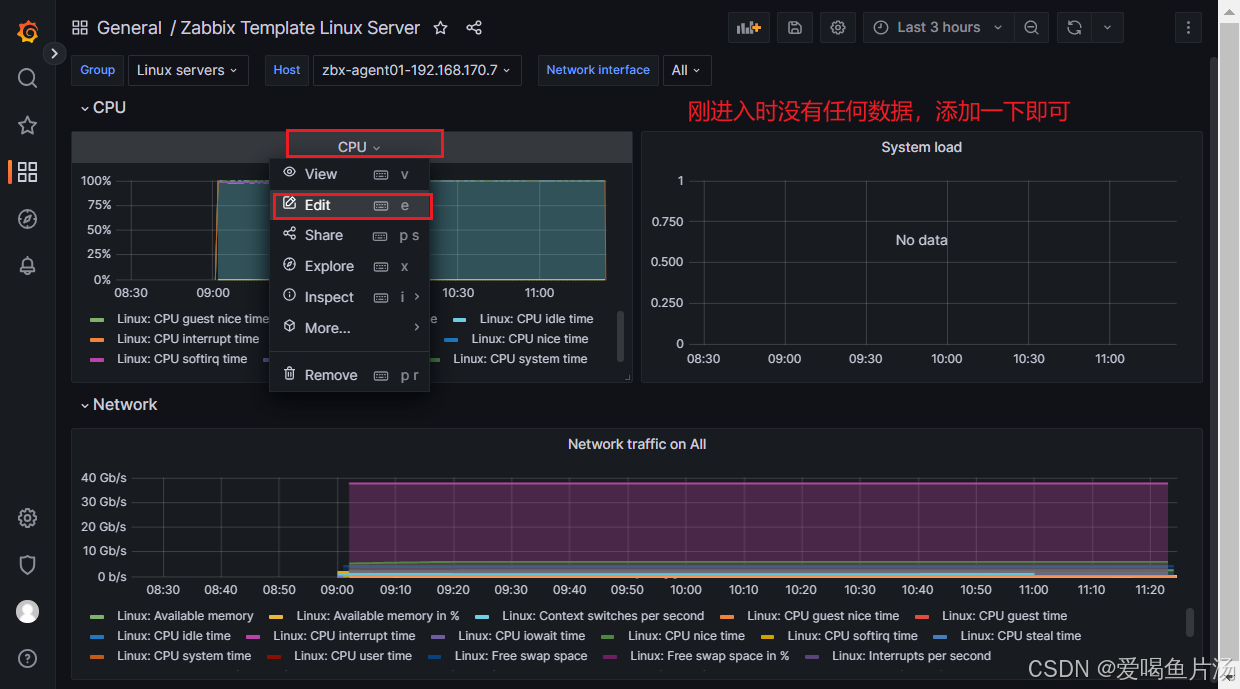1240x689 pixels.
Task: Open the Network interface All dropdown
Action: pyautogui.click(x=686, y=70)
